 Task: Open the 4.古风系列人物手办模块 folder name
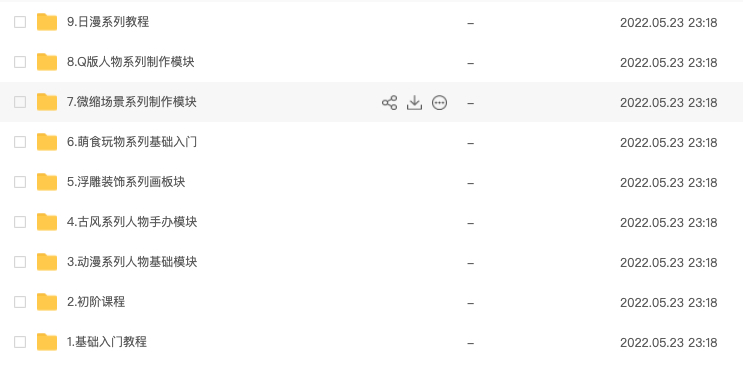click(132, 222)
